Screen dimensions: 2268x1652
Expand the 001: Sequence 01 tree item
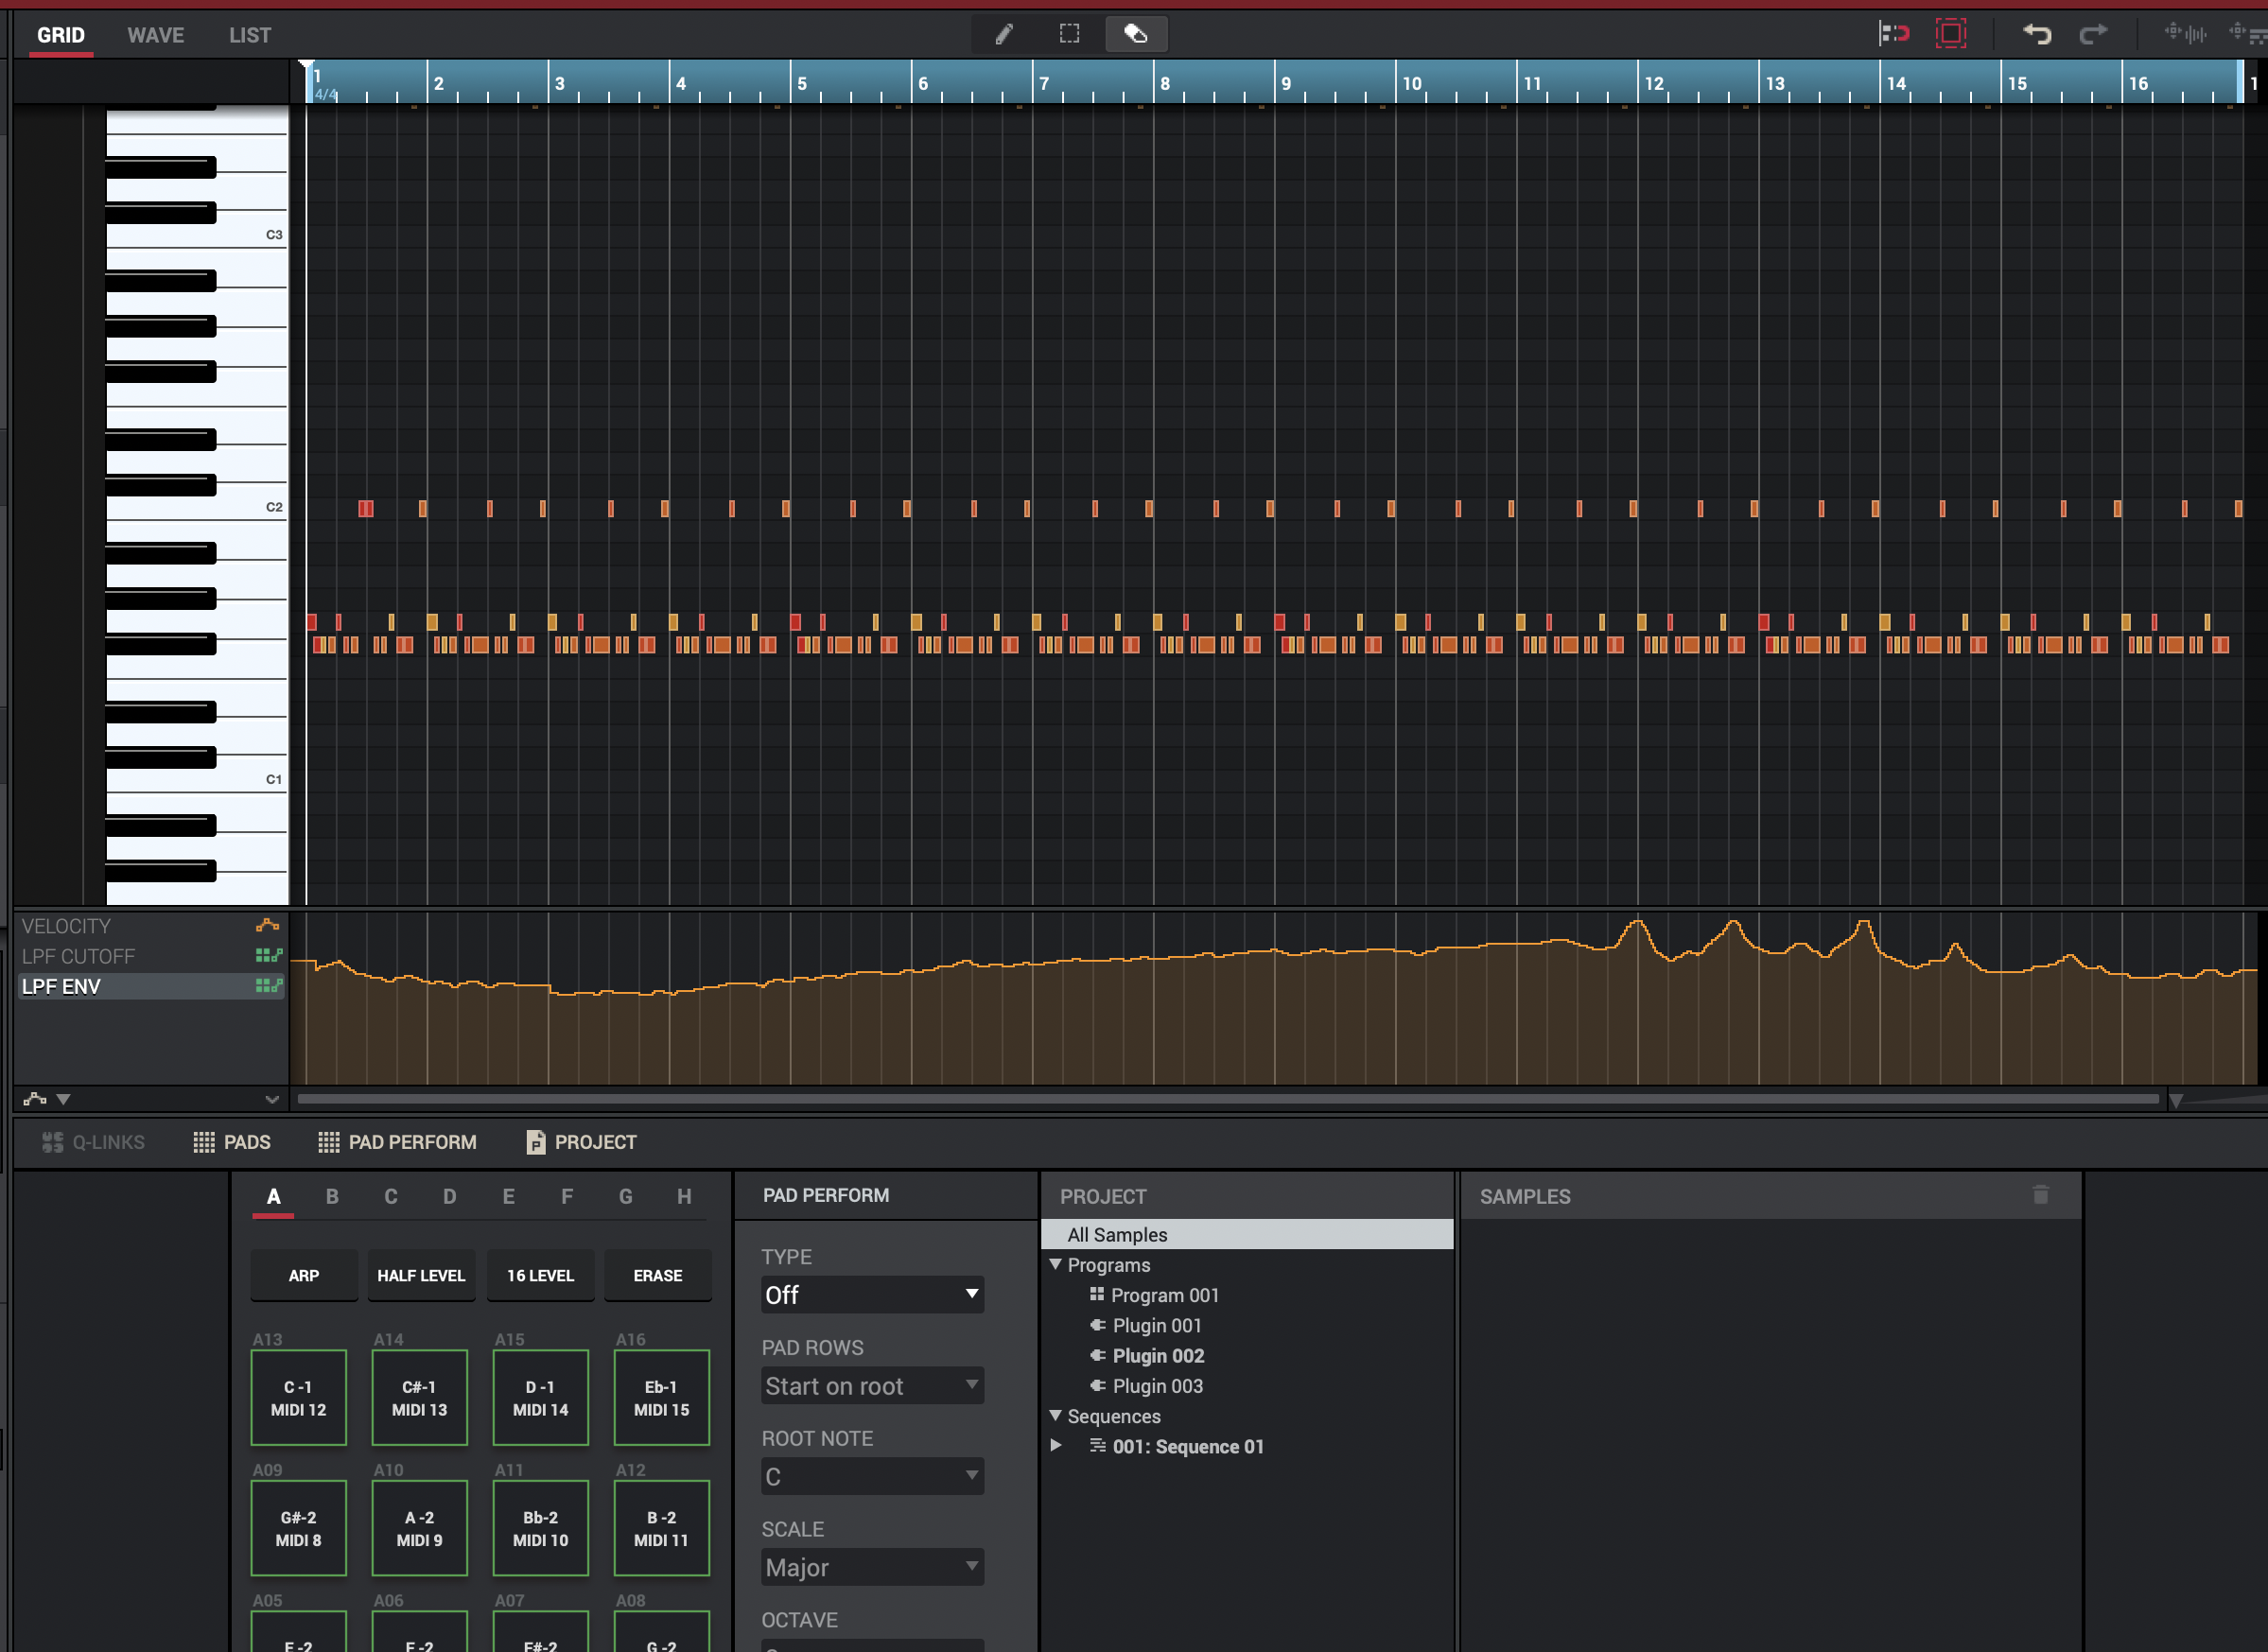[1055, 1445]
